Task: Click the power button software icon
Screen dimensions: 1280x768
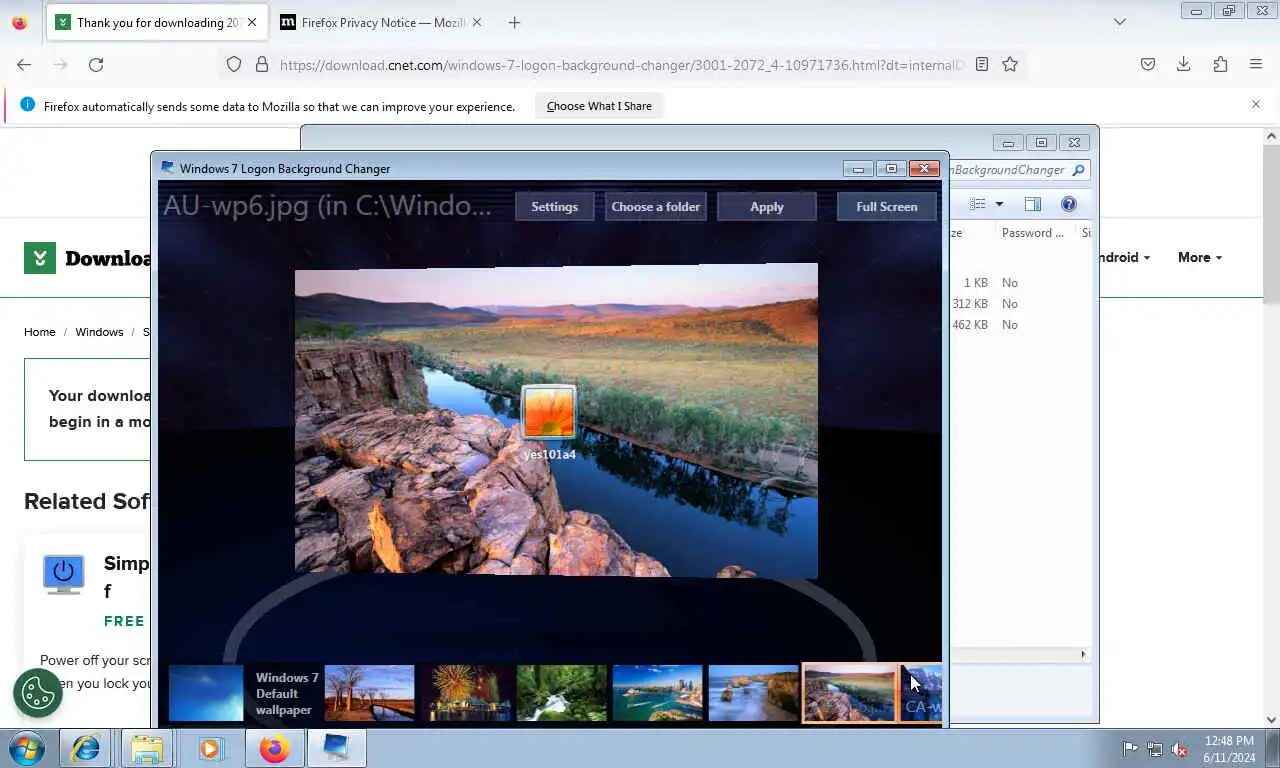Action: (x=64, y=576)
